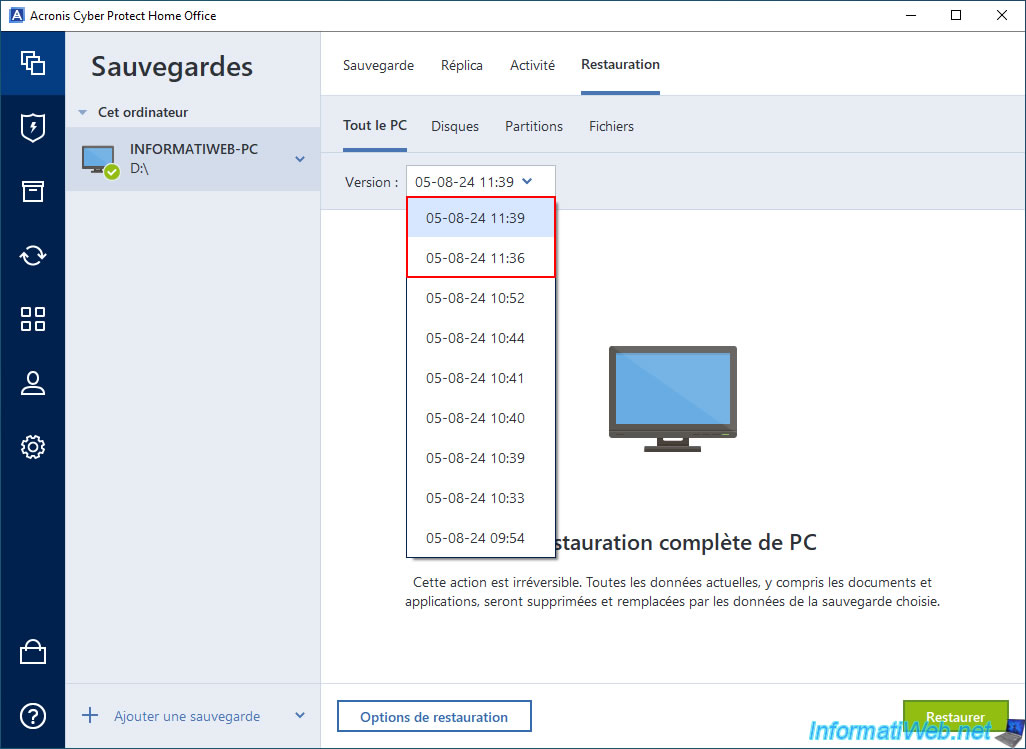Click the Sauvegardes heading
This screenshot has height=749, width=1026.
click(172, 67)
